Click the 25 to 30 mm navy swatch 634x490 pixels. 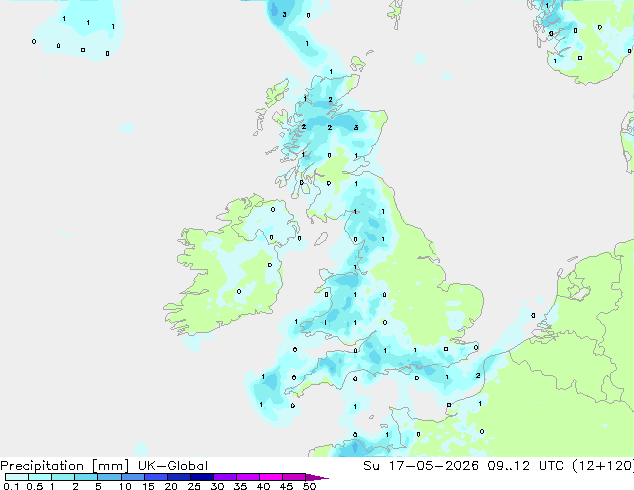pos(202,477)
